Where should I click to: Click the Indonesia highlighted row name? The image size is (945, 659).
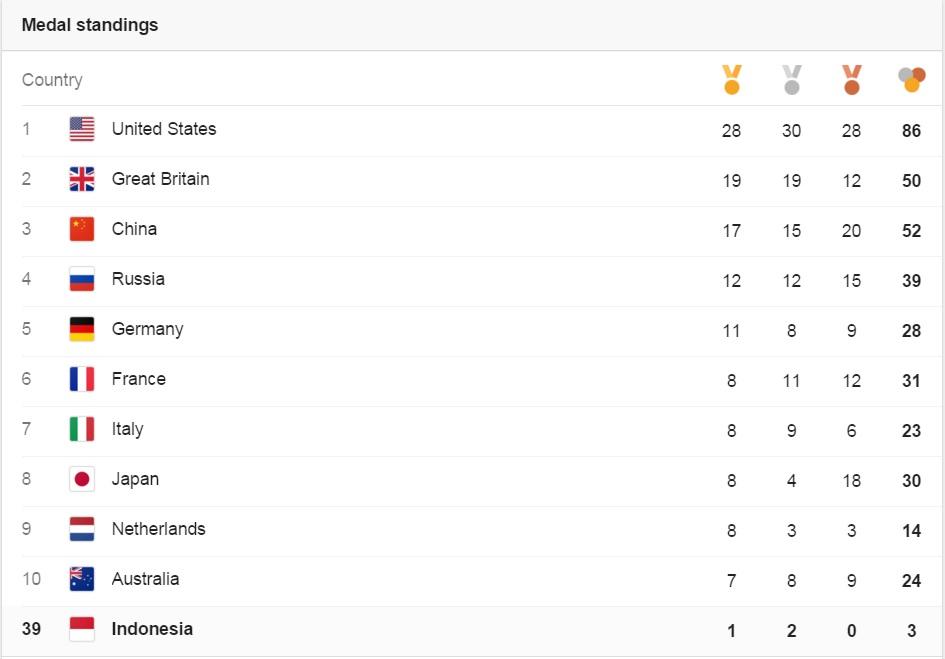[152, 629]
